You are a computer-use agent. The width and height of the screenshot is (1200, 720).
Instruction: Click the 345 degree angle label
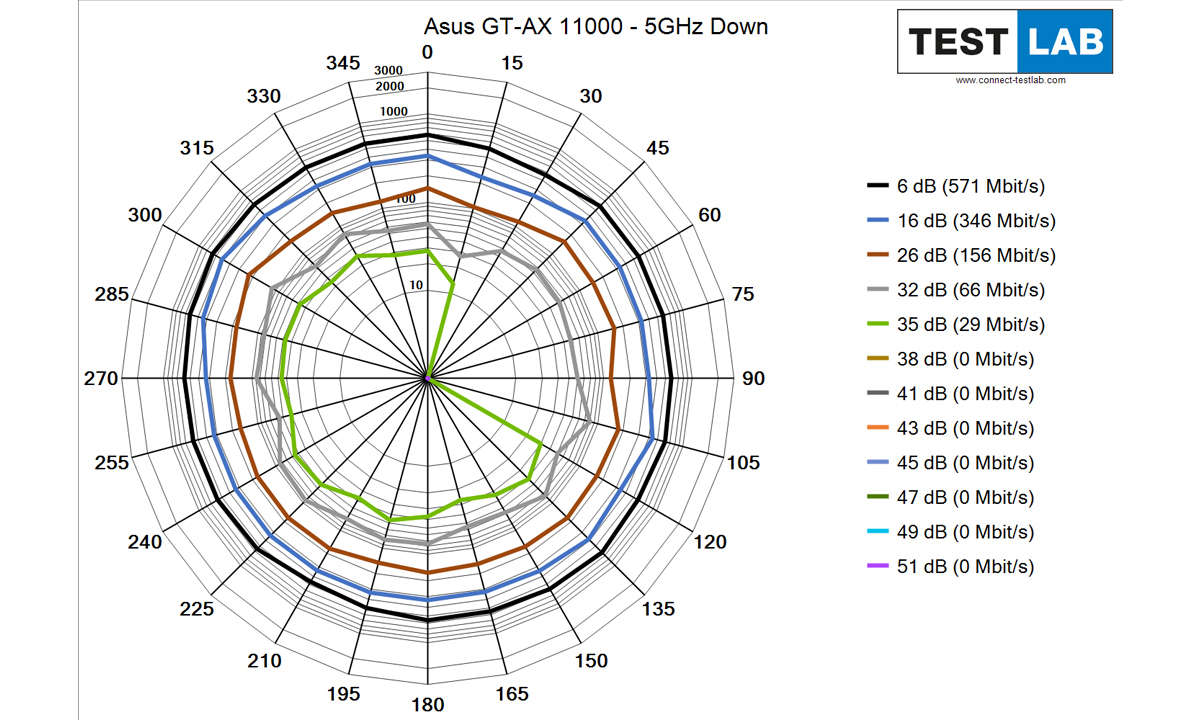343,62
